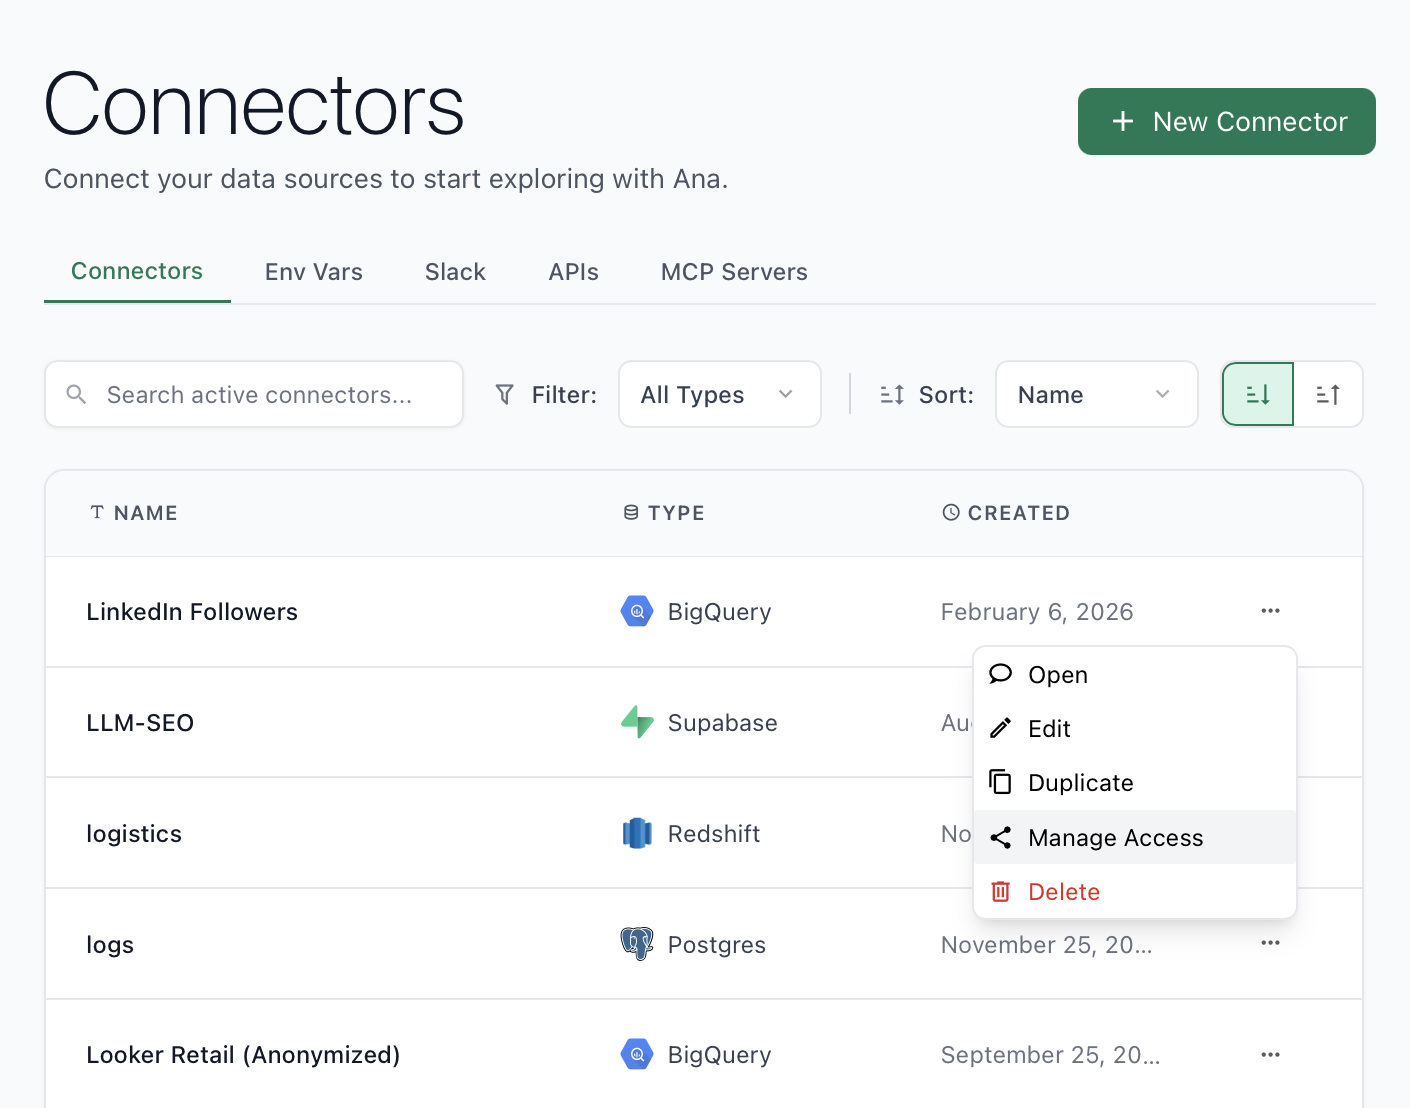Select the Supabase icon on the LLM-SEO row

pos(636,722)
